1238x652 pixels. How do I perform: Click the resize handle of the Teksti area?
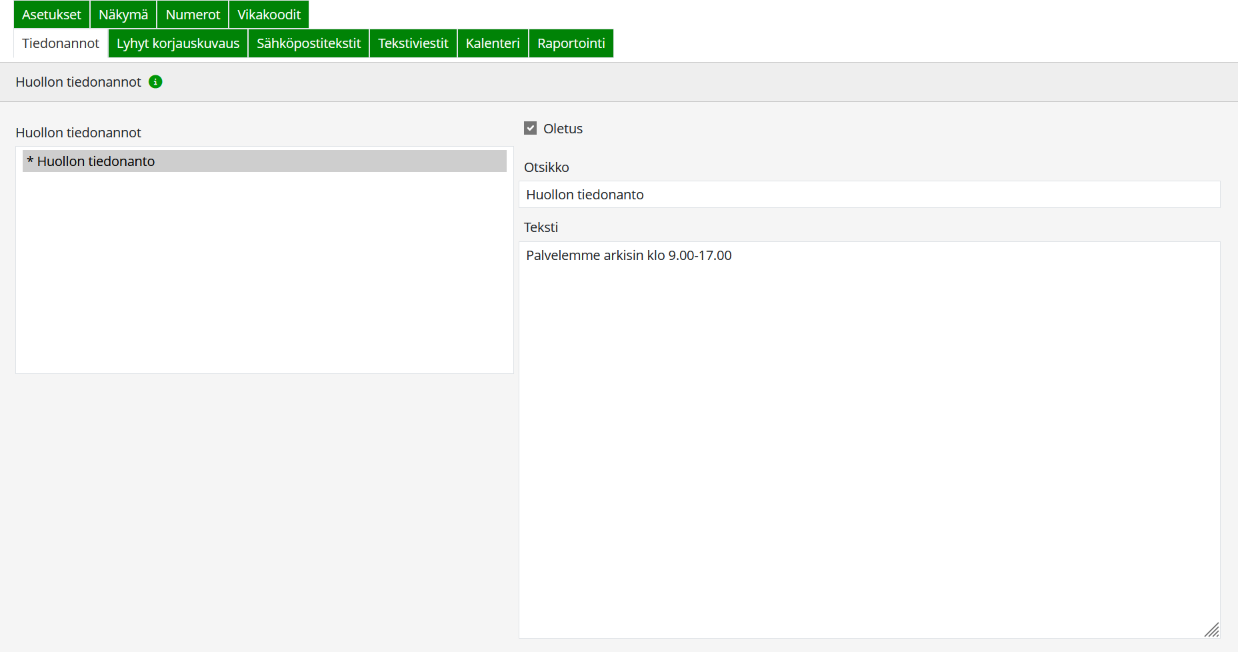click(1211, 629)
